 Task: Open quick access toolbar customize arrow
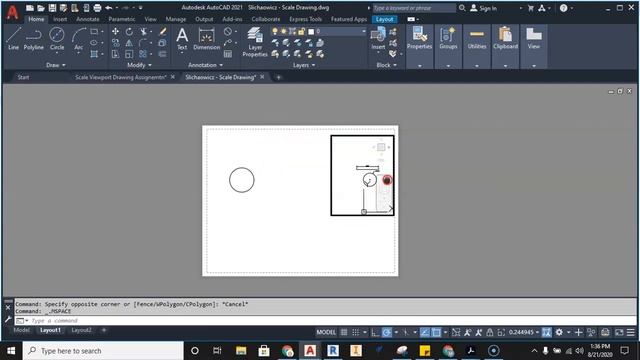coord(140,8)
